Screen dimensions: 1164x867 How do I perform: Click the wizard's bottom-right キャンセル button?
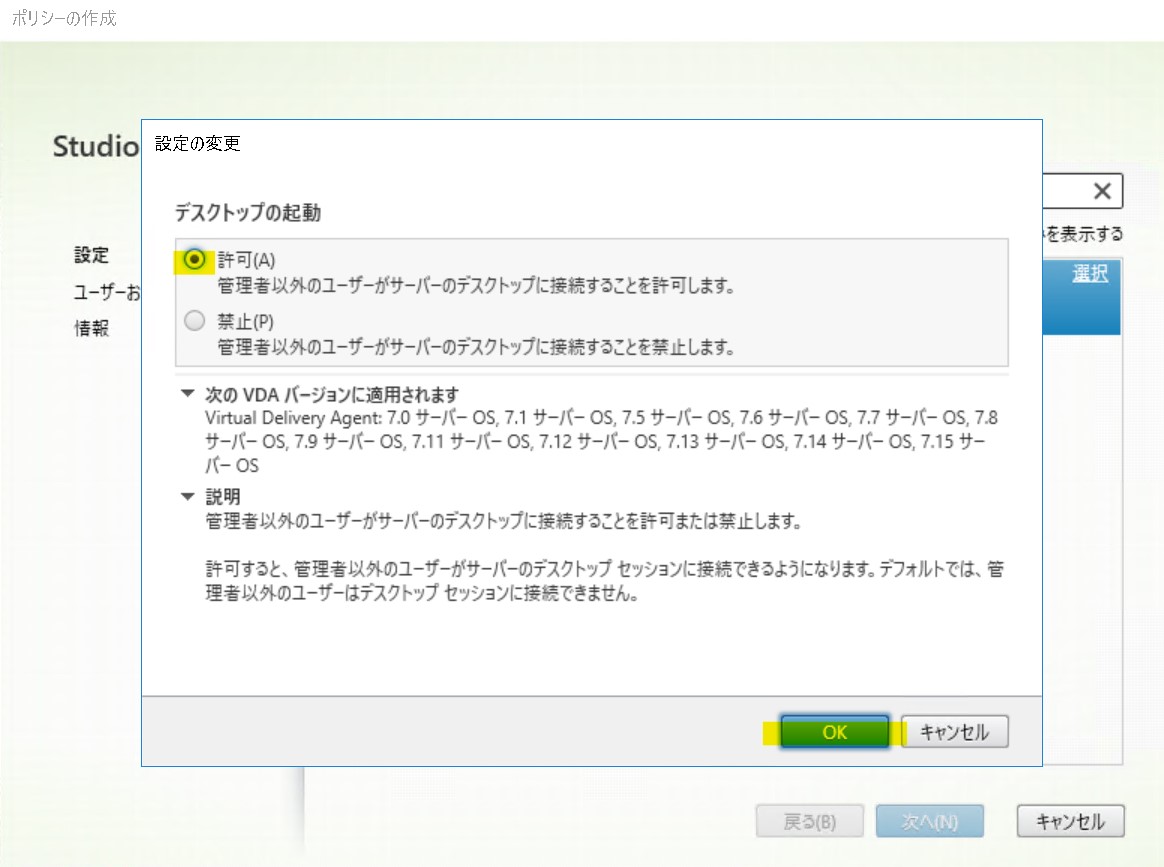[x=1070, y=821]
